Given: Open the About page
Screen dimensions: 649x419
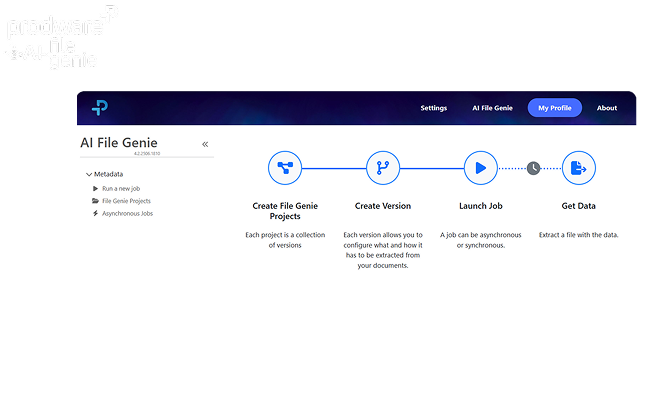Looking at the screenshot, I should pyautogui.click(x=607, y=108).
